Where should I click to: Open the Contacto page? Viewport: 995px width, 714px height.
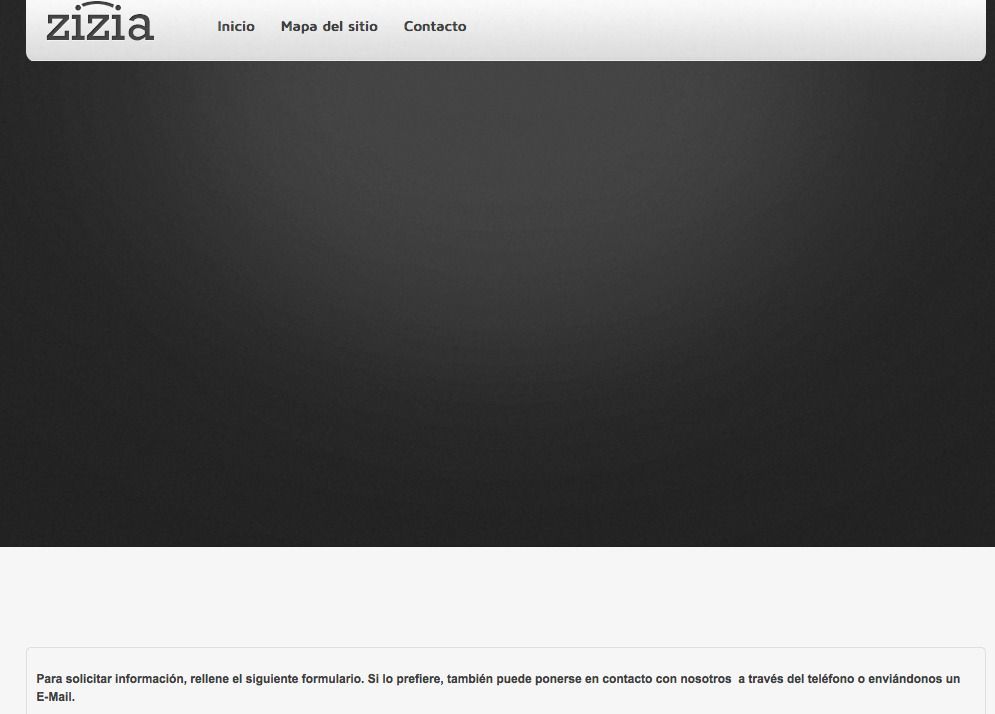(x=435, y=27)
